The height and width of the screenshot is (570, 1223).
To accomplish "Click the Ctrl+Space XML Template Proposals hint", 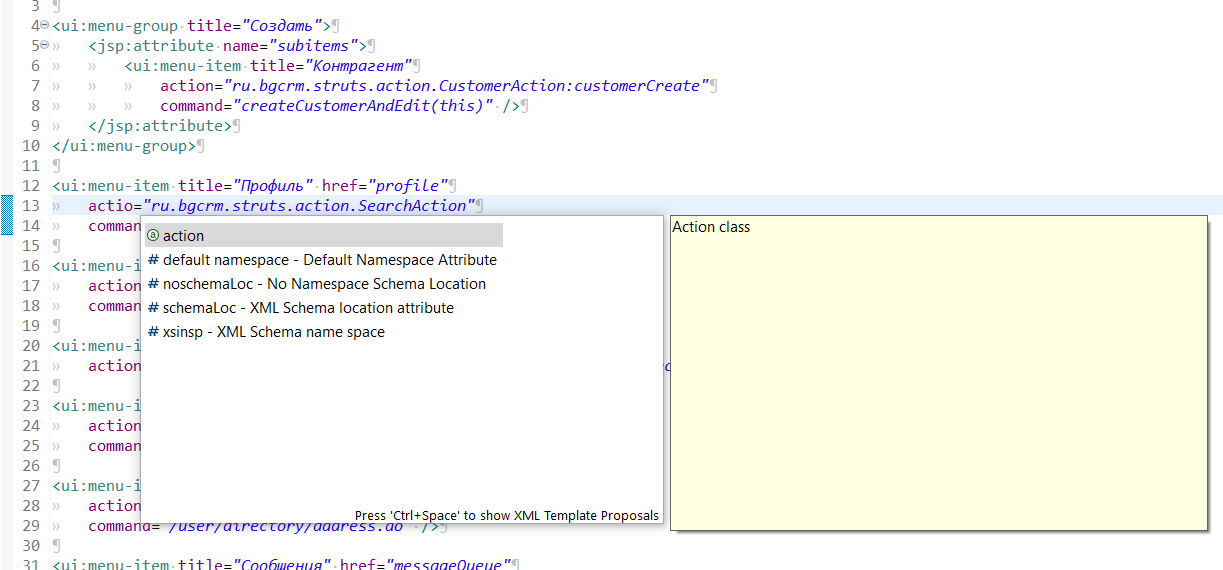I will [506, 516].
